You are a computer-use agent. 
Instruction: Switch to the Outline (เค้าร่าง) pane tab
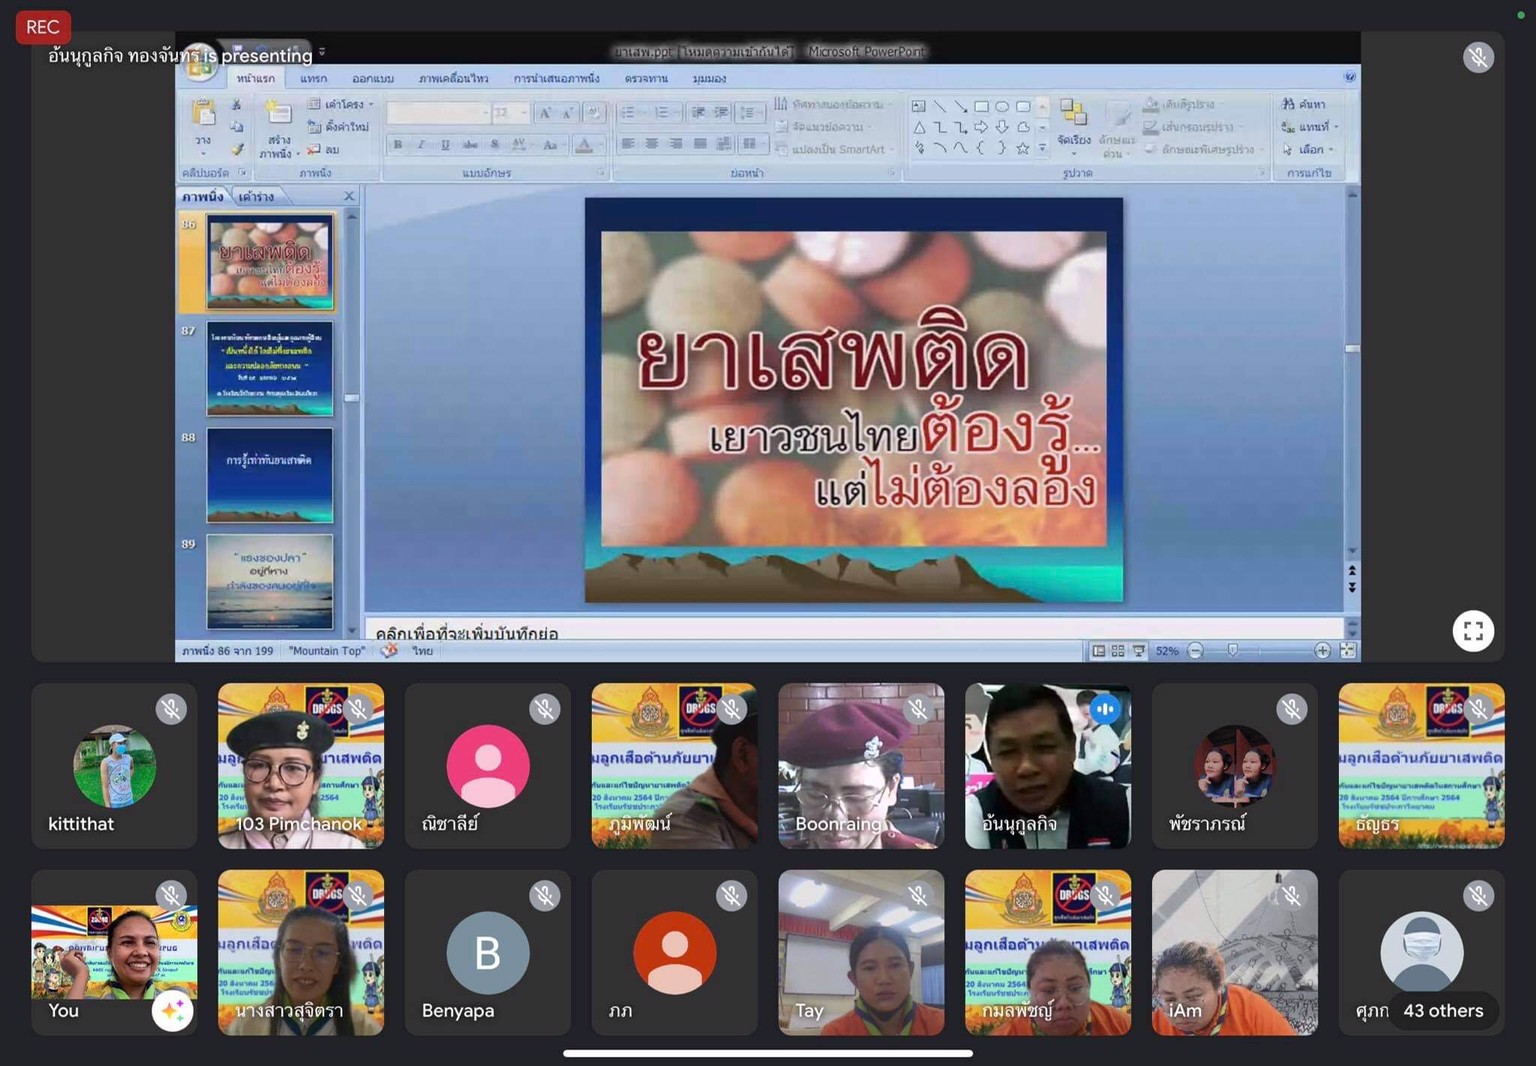[256, 197]
